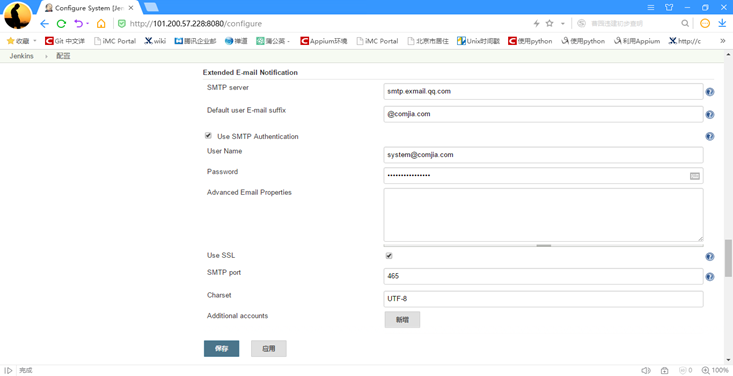Image resolution: width=733 pixels, height=376 pixels.
Task: Toggle Use SMTP Authentication checkbox
Action: (x=208, y=136)
